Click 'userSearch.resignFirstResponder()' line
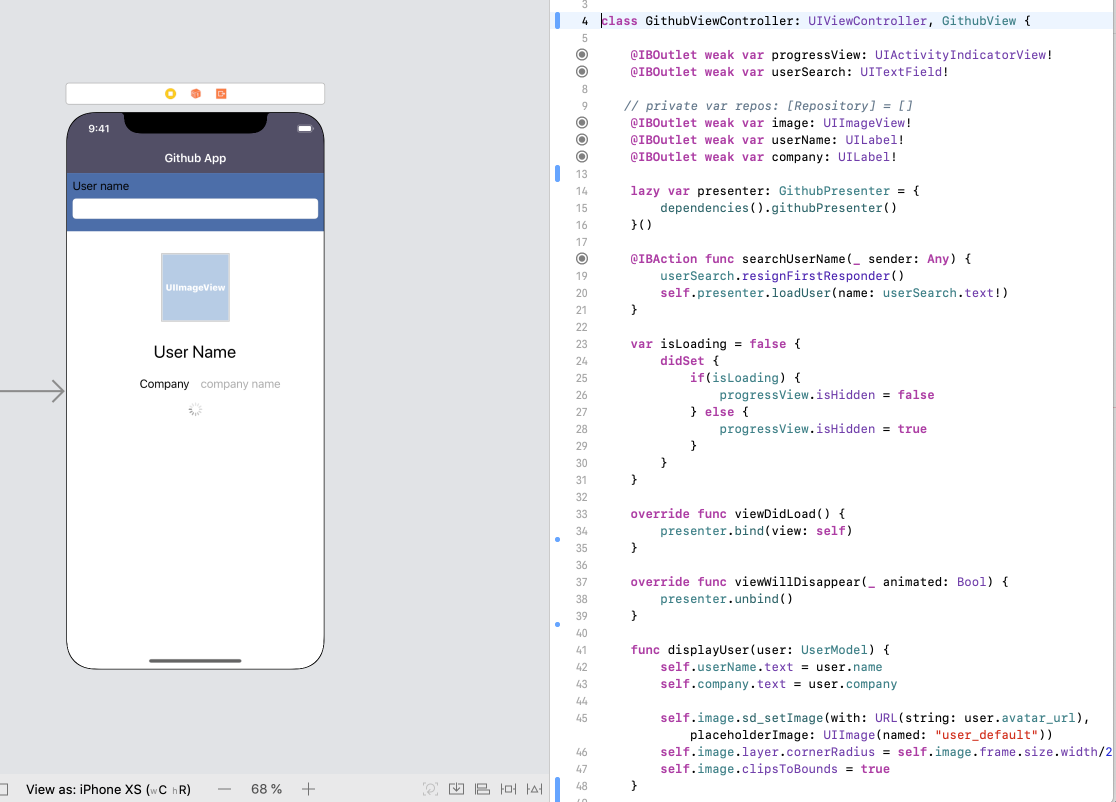 click(782, 276)
